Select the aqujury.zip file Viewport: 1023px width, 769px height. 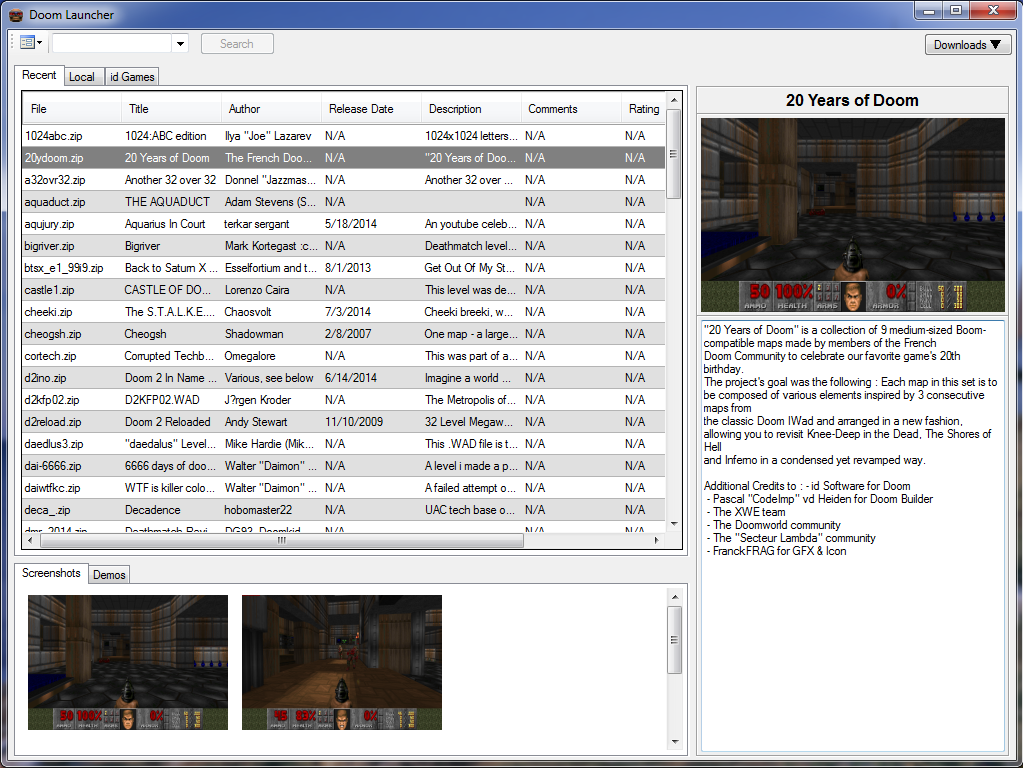(x=50, y=224)
